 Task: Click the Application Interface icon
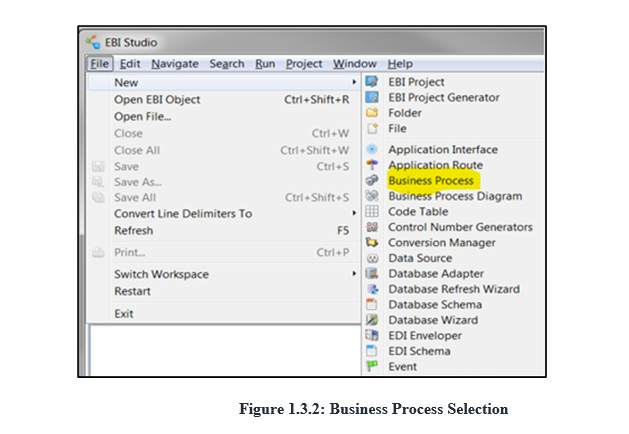[372, 149]
